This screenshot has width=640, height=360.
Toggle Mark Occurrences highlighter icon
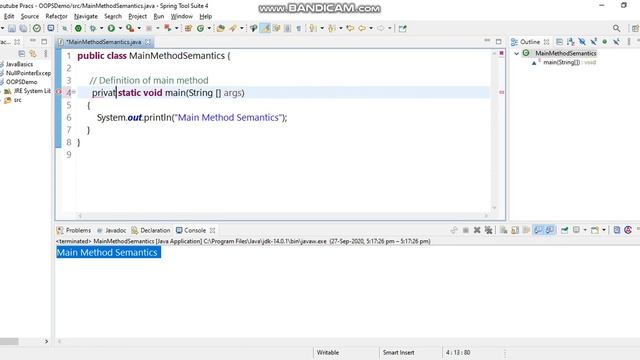(x=265, y=28)
